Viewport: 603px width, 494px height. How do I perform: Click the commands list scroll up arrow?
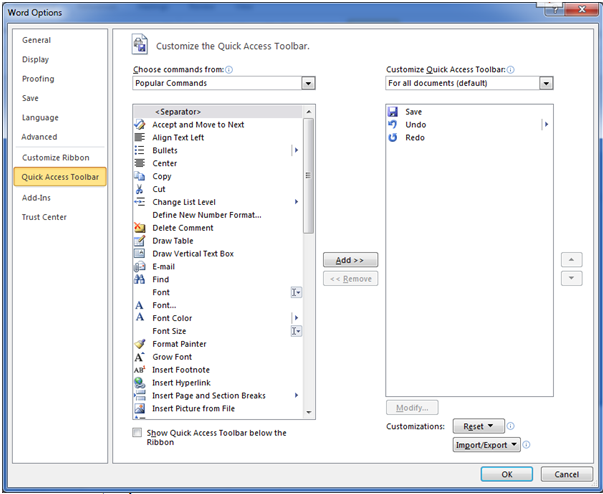tap(308, 111)
